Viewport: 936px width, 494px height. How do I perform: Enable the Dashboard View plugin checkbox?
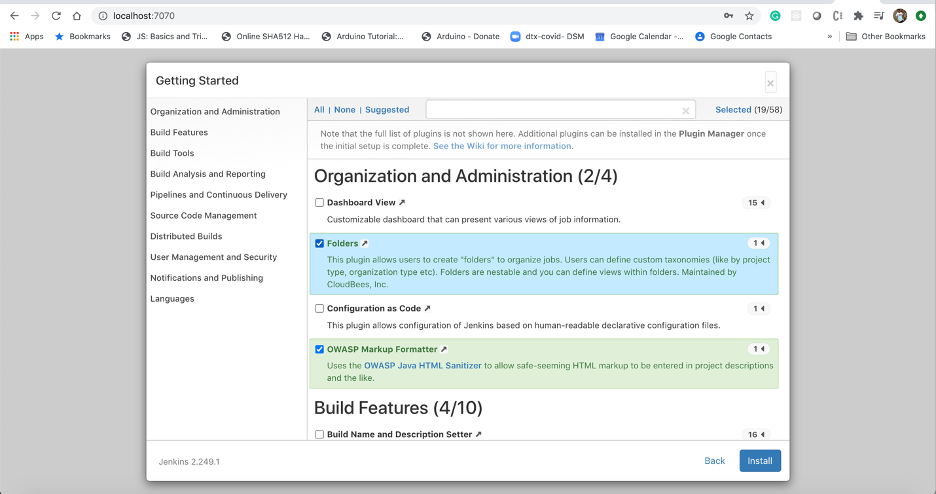[319, 203]
